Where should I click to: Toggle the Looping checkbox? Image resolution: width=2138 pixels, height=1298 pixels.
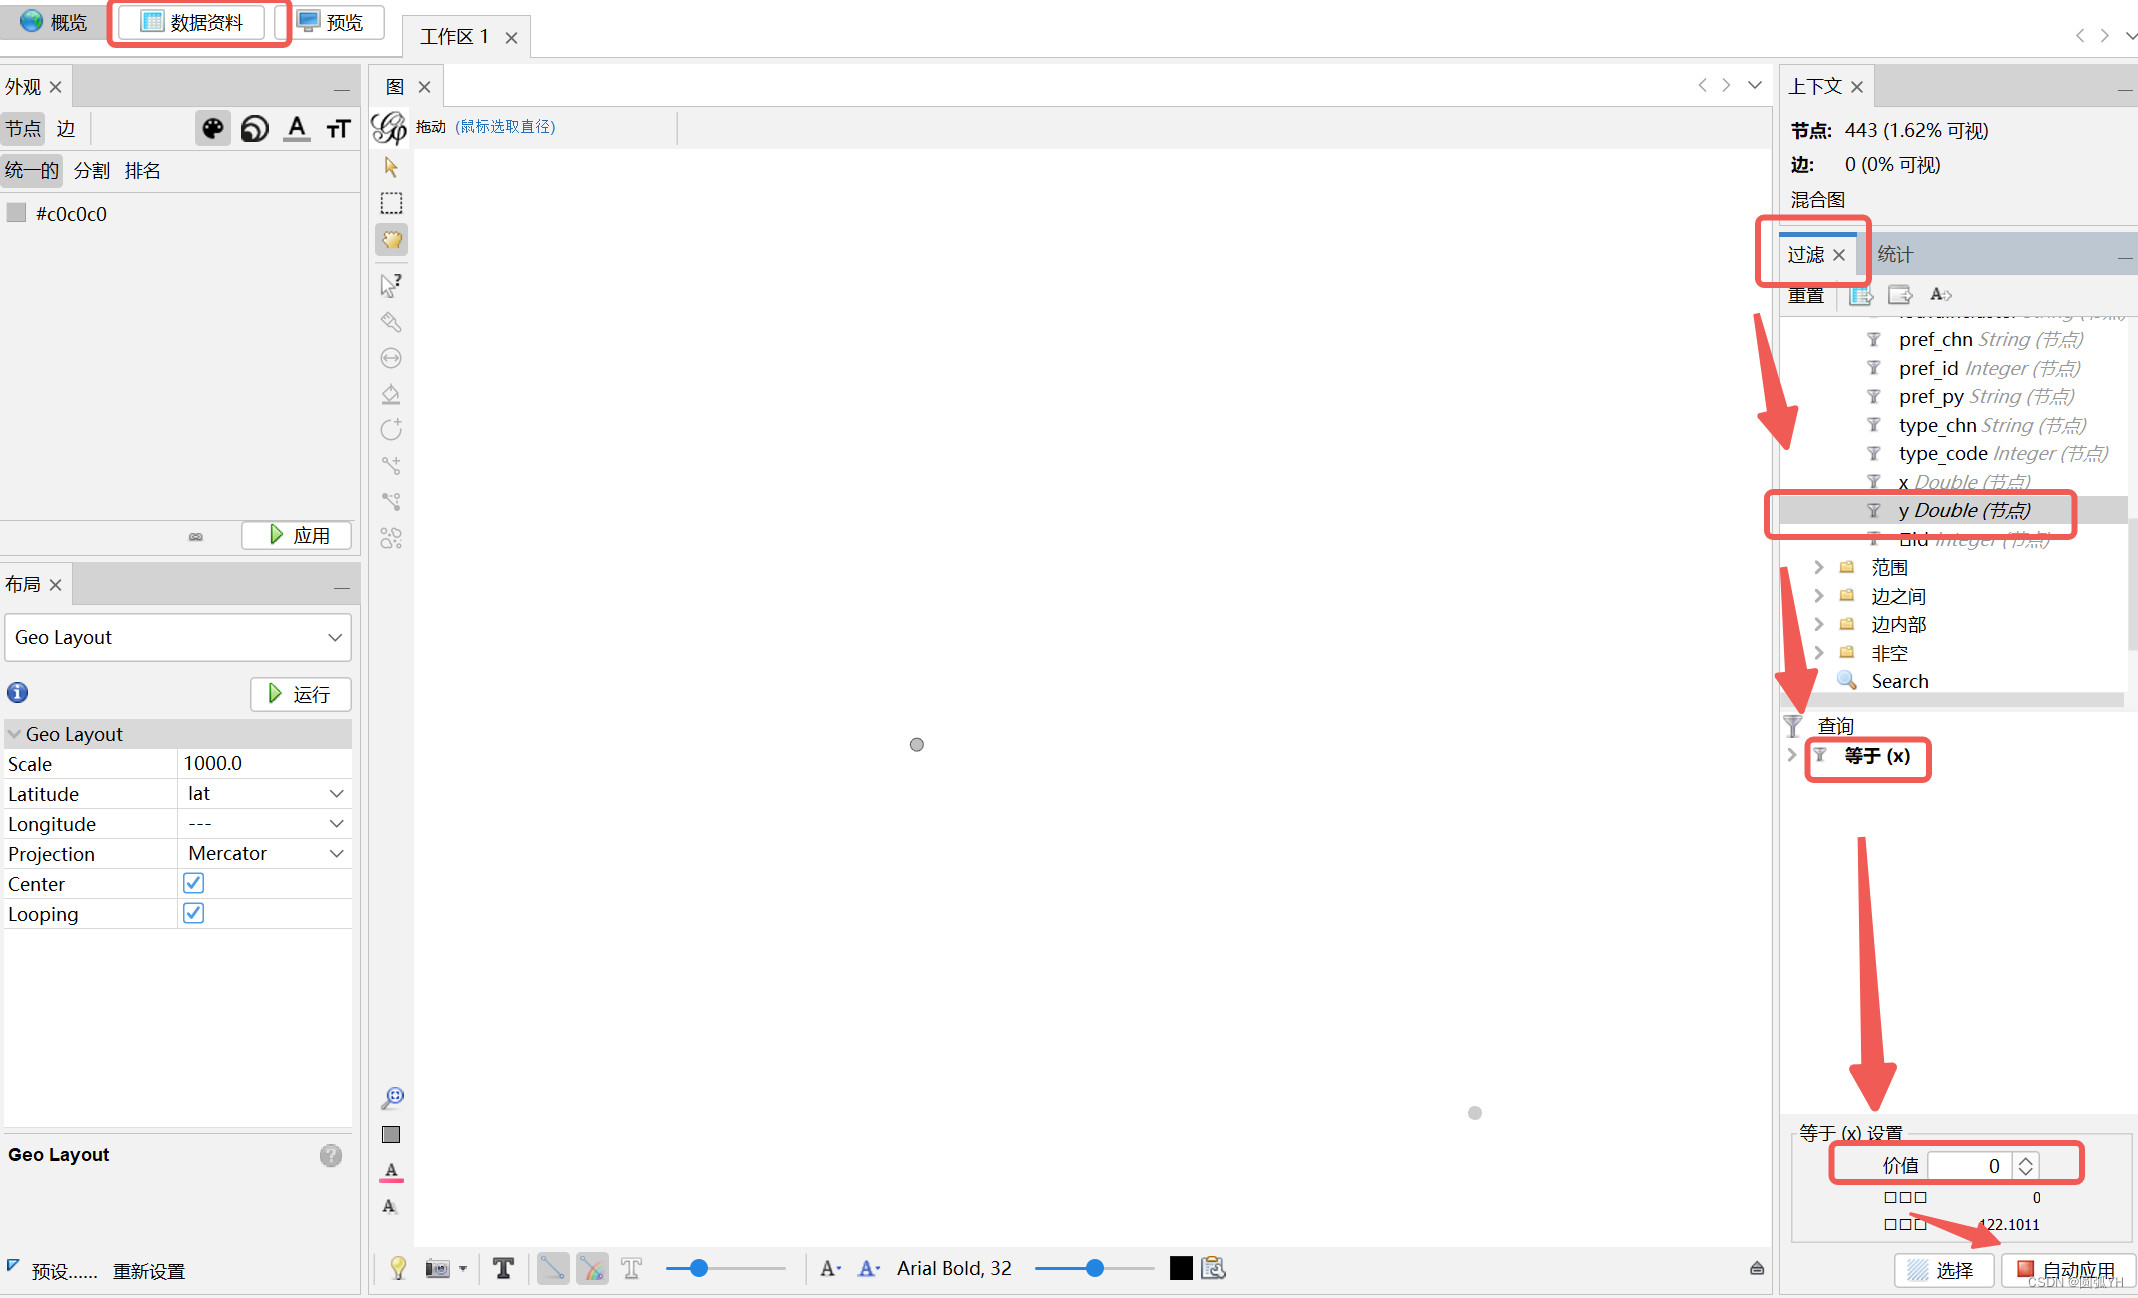194,913
